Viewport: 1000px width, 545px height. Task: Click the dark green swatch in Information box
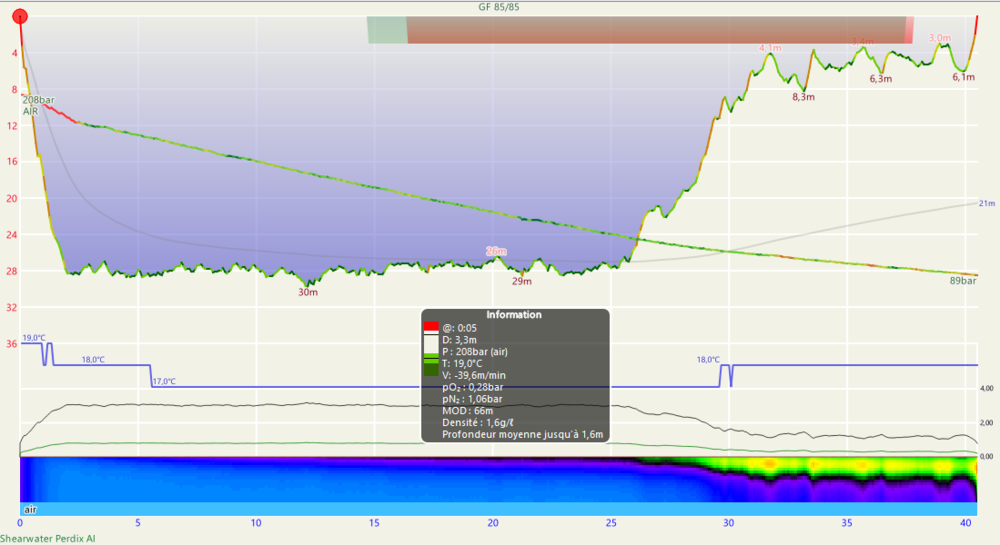(x=431, y=370)
